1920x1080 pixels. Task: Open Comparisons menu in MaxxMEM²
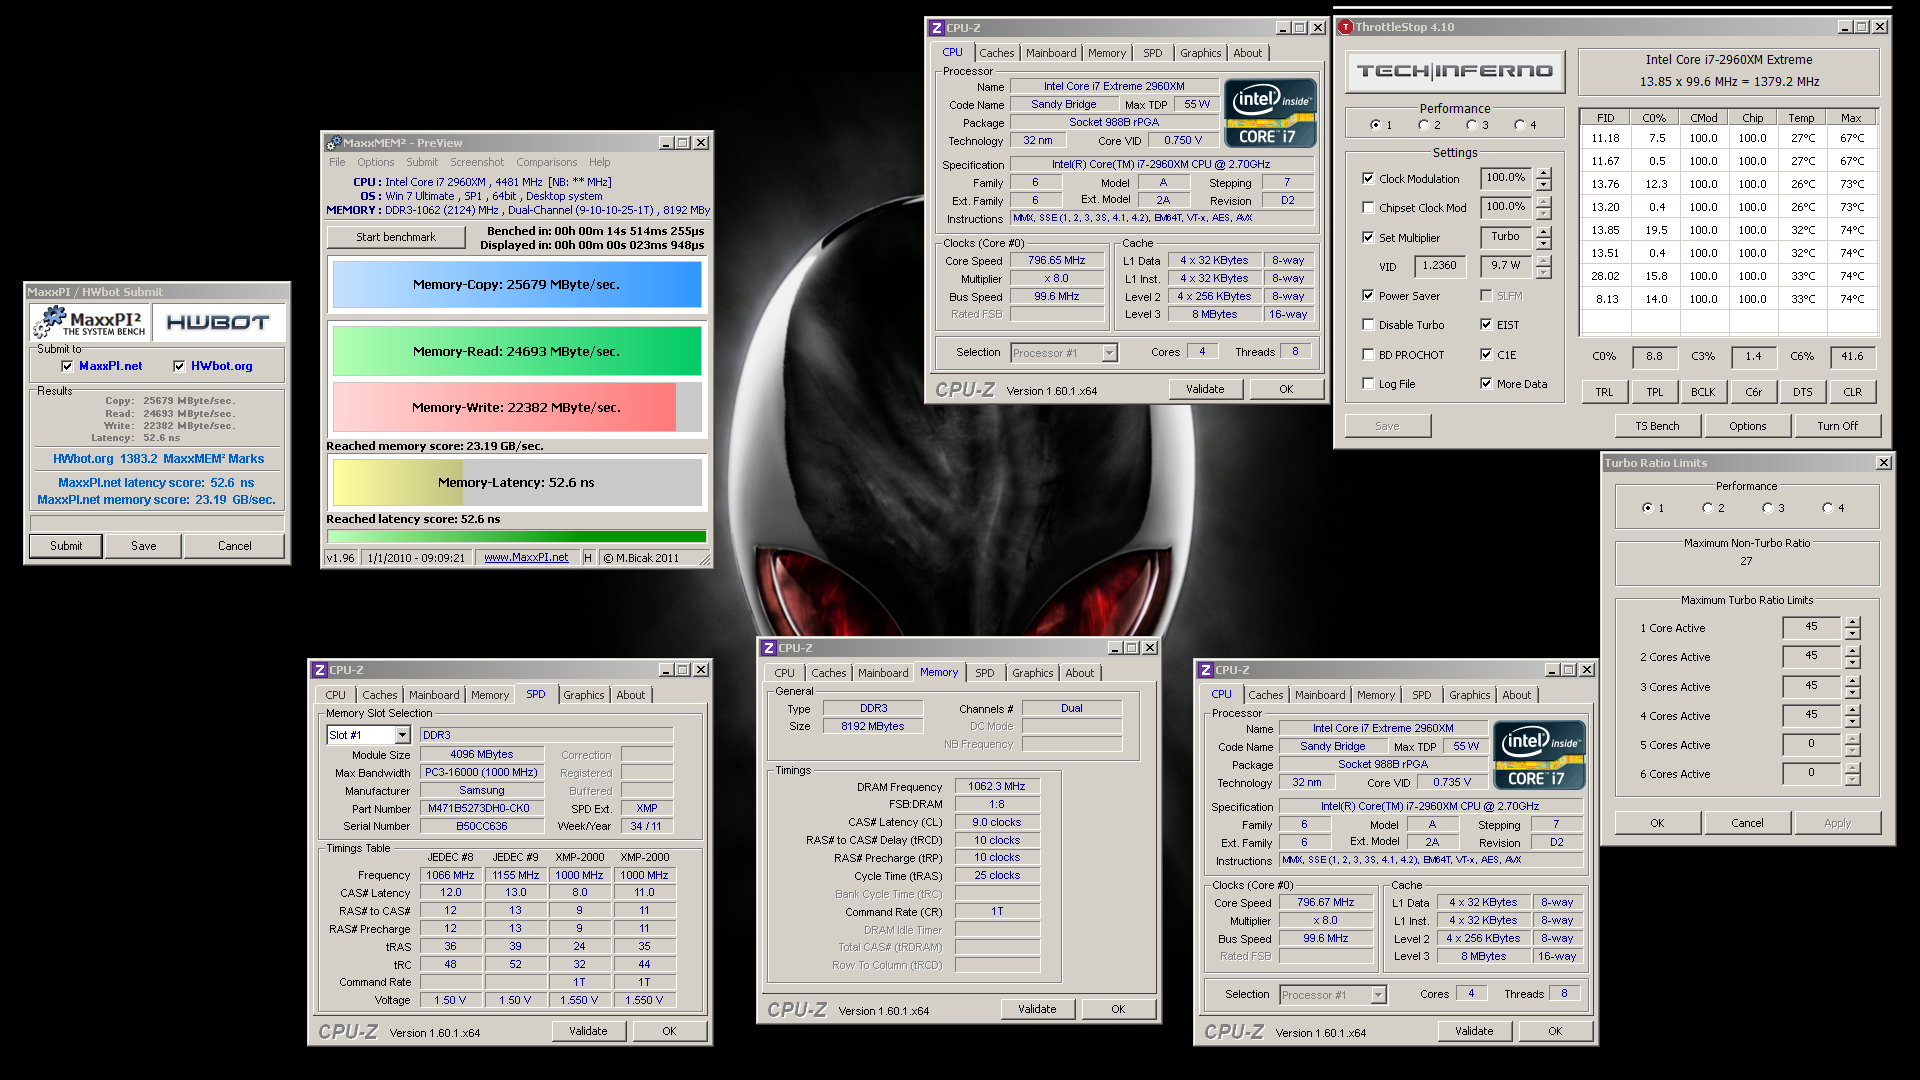coord(546,162)
